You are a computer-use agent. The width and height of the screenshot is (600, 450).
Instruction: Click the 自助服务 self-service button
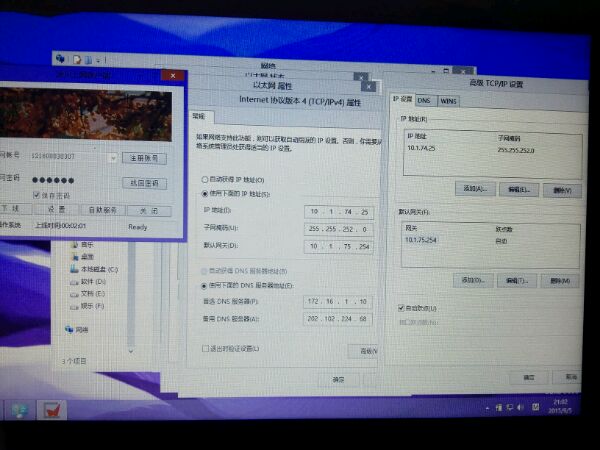(103, 210)
